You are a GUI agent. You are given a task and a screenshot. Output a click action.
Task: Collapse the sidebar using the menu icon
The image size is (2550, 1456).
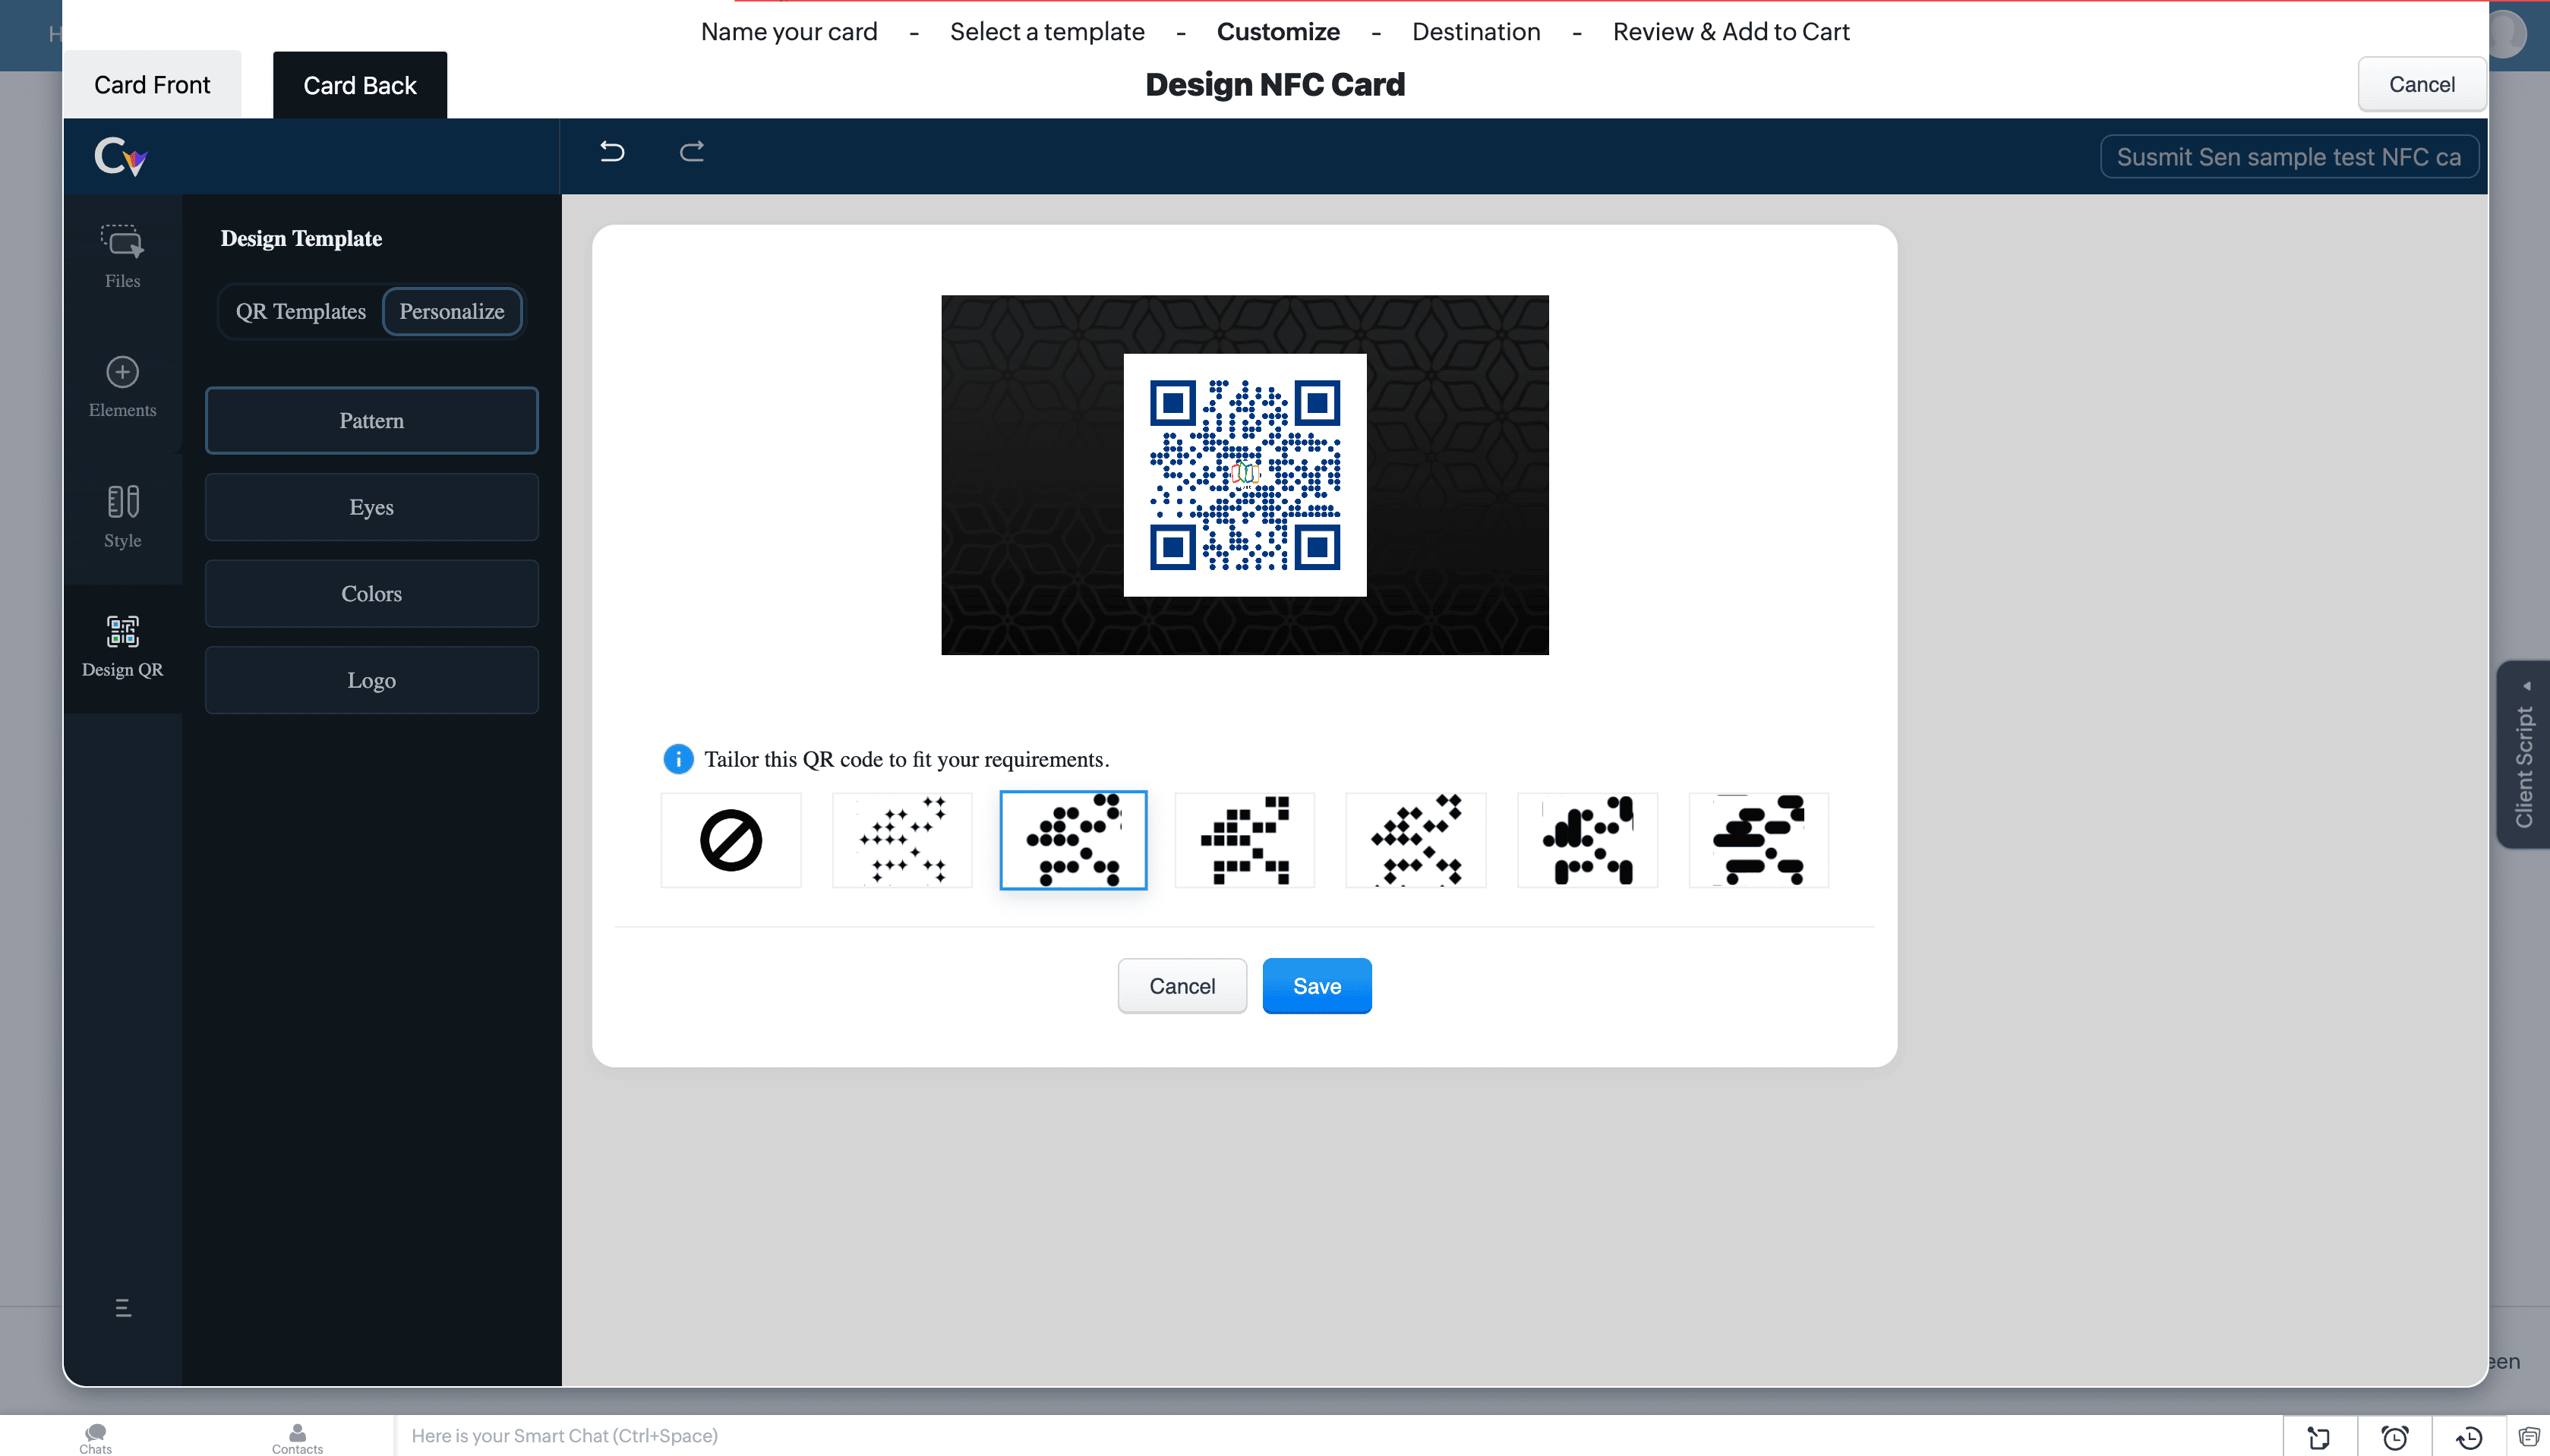123,1307
